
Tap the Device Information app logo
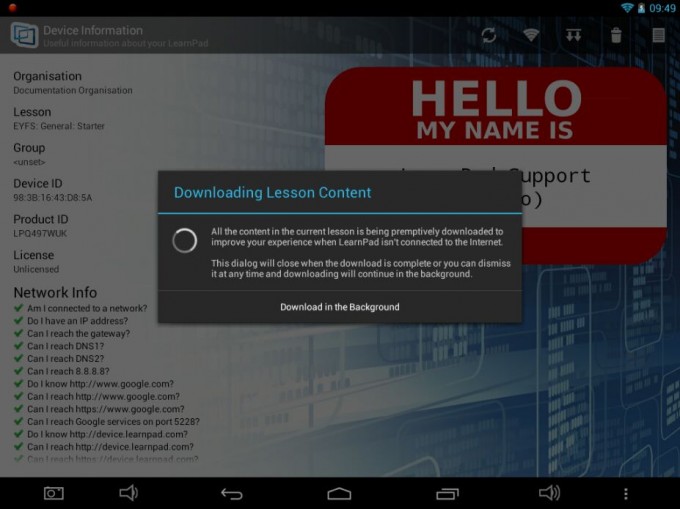[x=24, y=35]
